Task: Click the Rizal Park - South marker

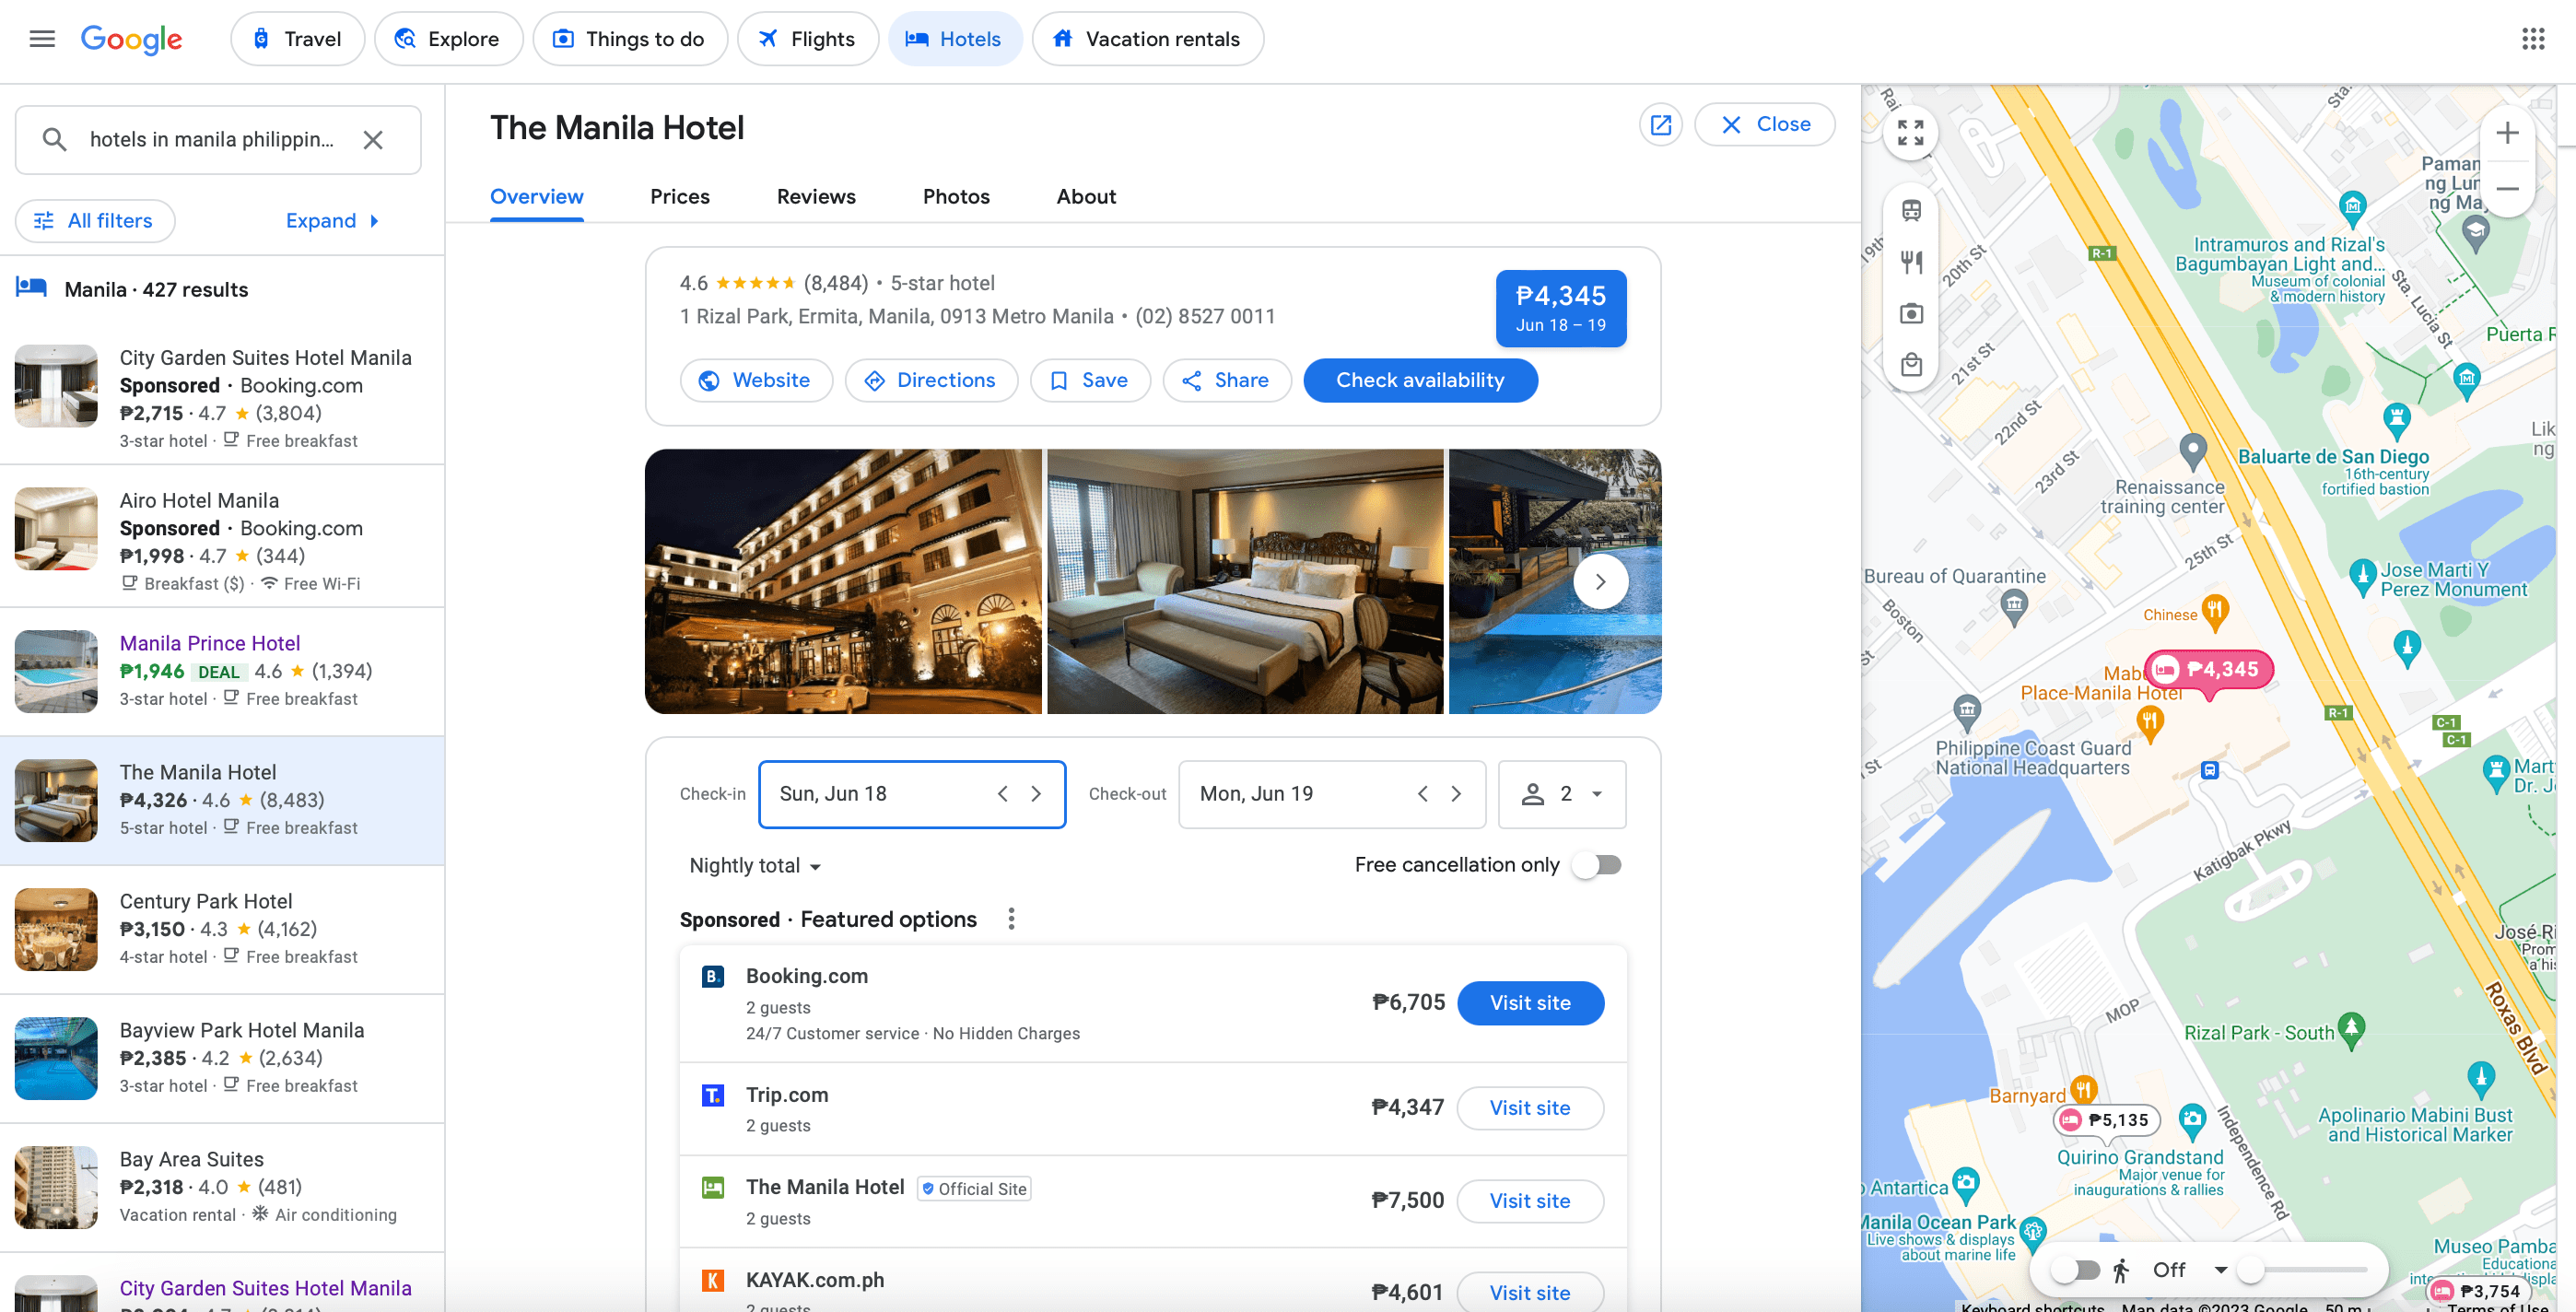Action: tap(2352, 1030)
